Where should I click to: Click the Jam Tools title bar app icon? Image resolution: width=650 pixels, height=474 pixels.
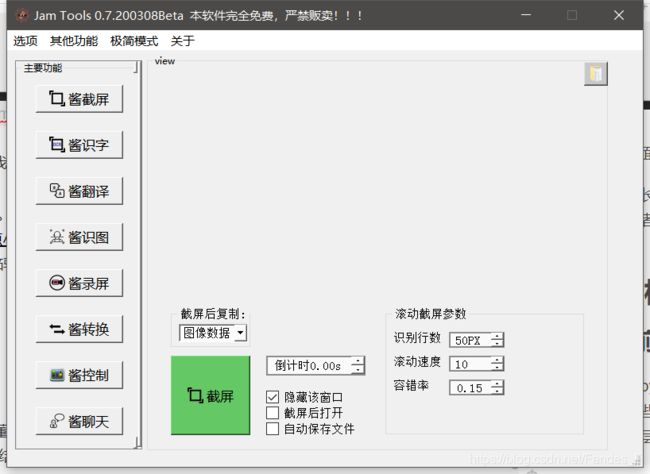click(22, 15)
